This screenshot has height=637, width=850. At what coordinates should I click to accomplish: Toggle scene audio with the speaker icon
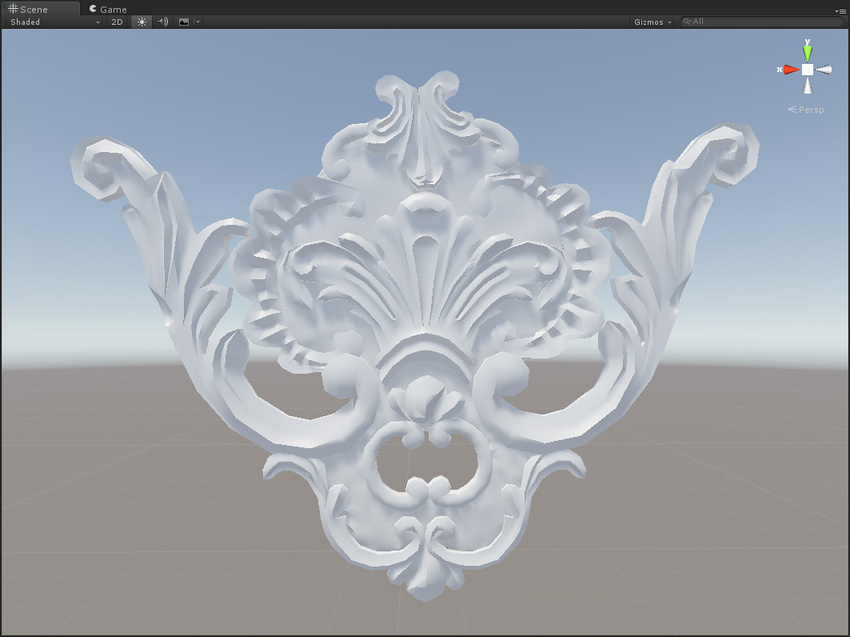163,21
